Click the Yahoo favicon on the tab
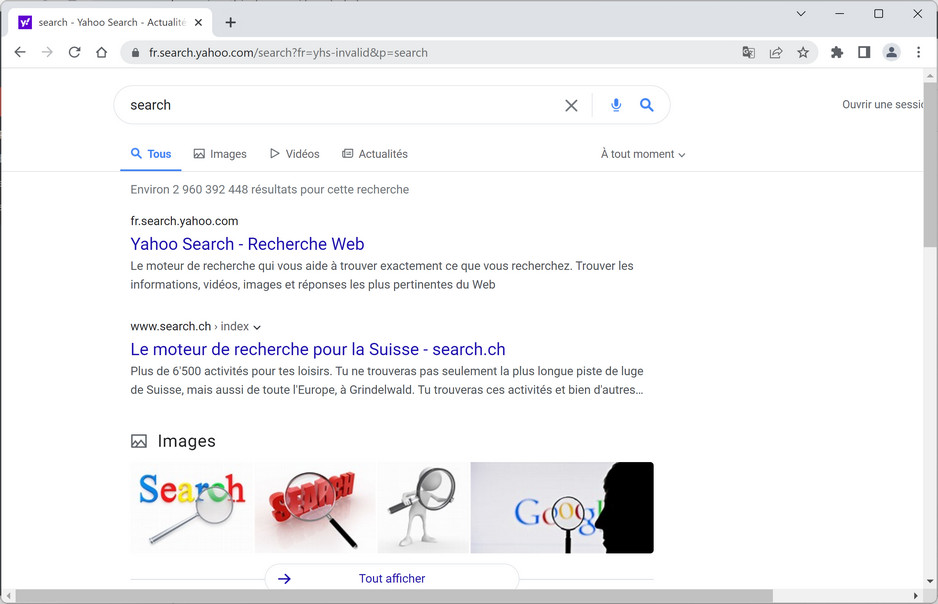The height and width of the screenshot is (604, 938). click(x=25, y=23)
